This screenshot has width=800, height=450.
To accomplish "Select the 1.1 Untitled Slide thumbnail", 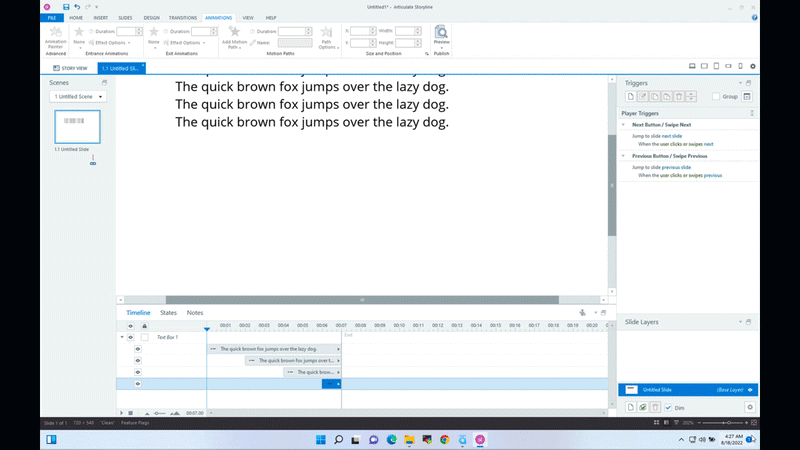I will 77,127.
